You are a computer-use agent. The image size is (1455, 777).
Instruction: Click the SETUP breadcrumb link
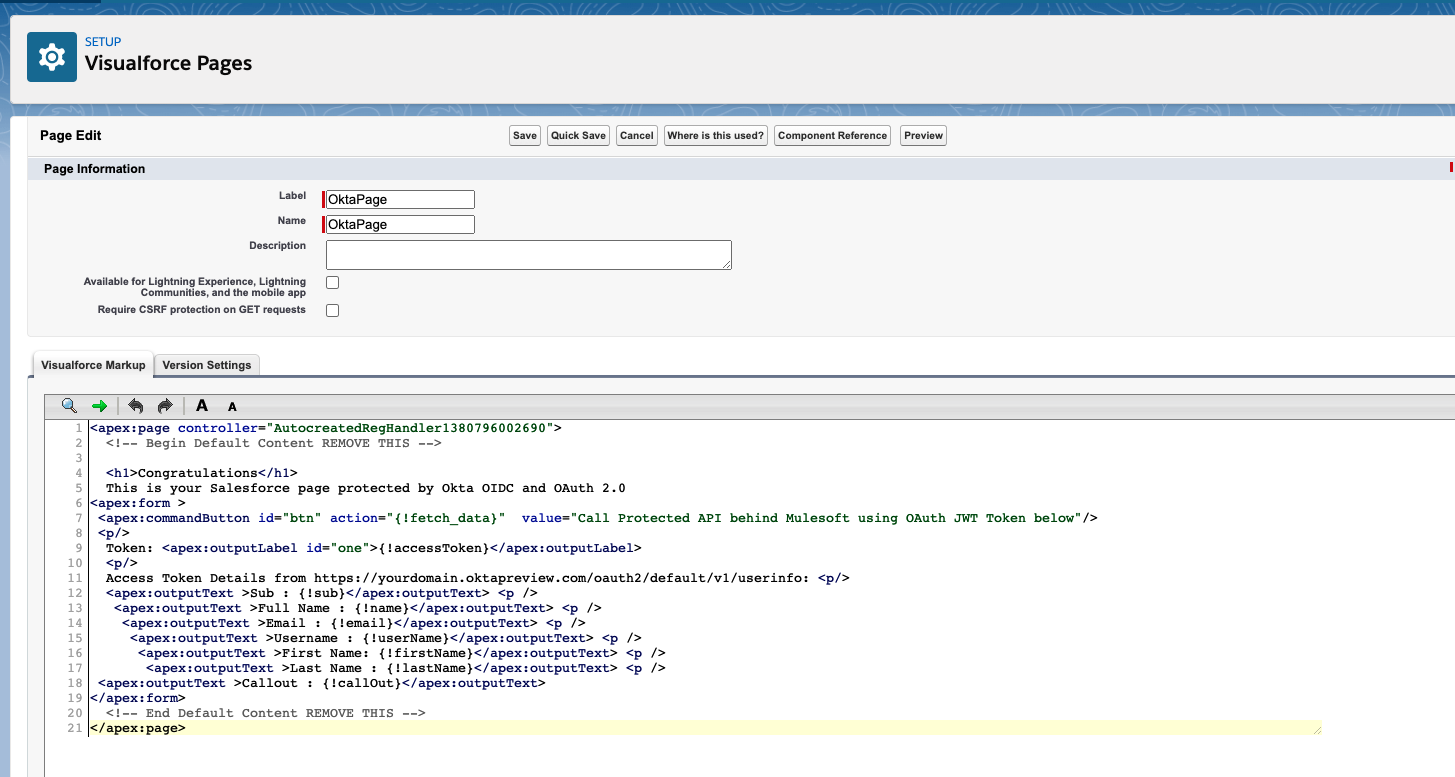pos(103,42)
